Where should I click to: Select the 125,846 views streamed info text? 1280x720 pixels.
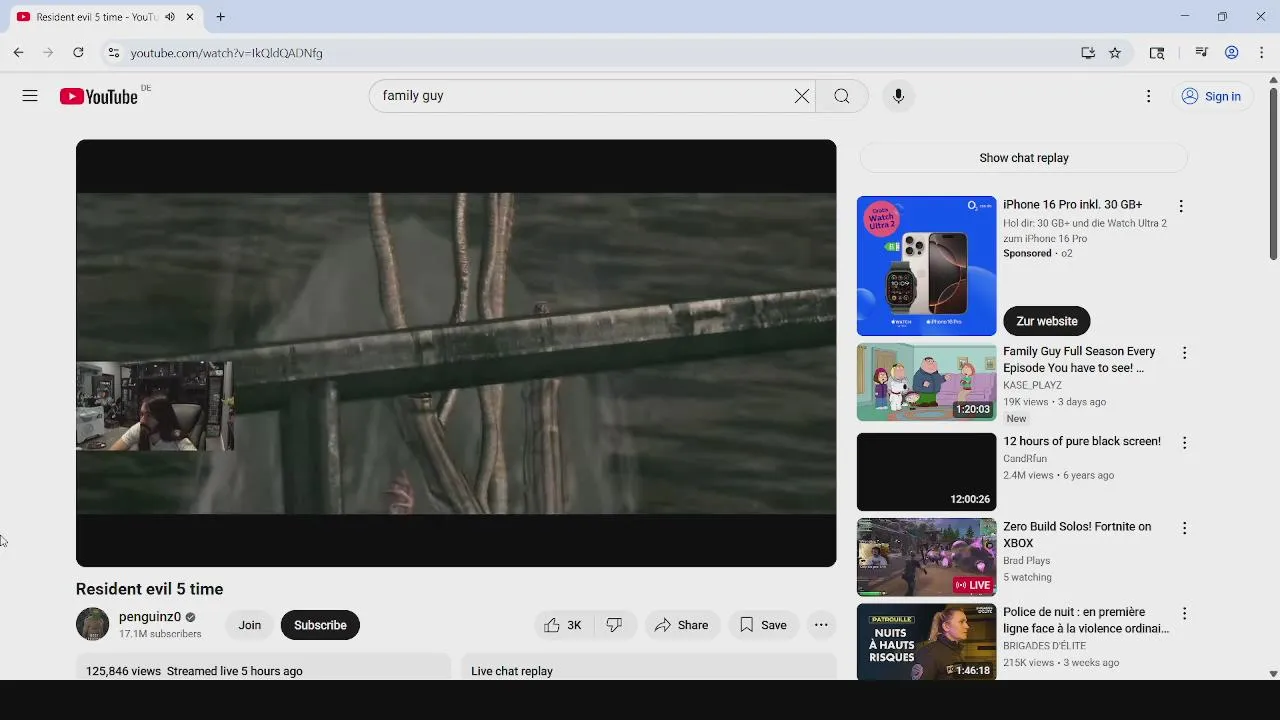194,671
